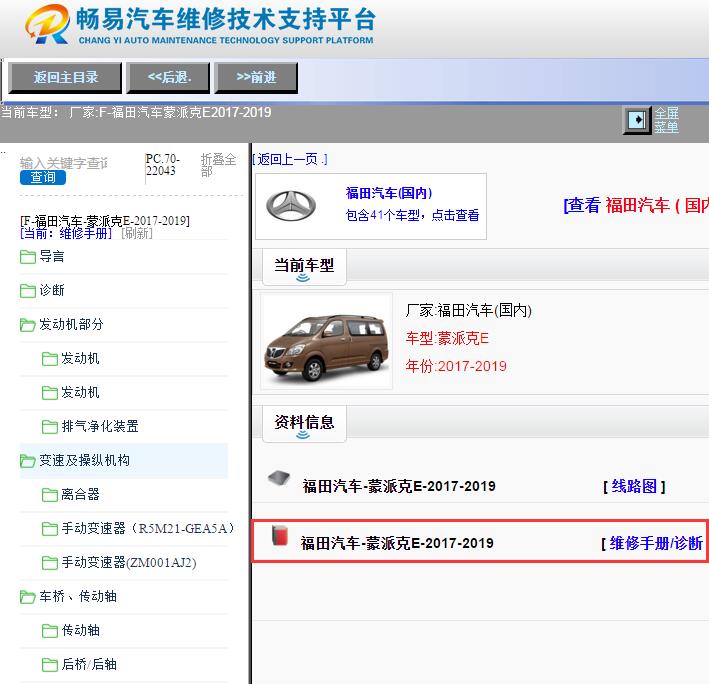Image resolution: width=709 pixels, height=684 pixels.
Task: Select 手动变速器（R5M21-GEA5A）label
Action: click(x=149, y=528)
